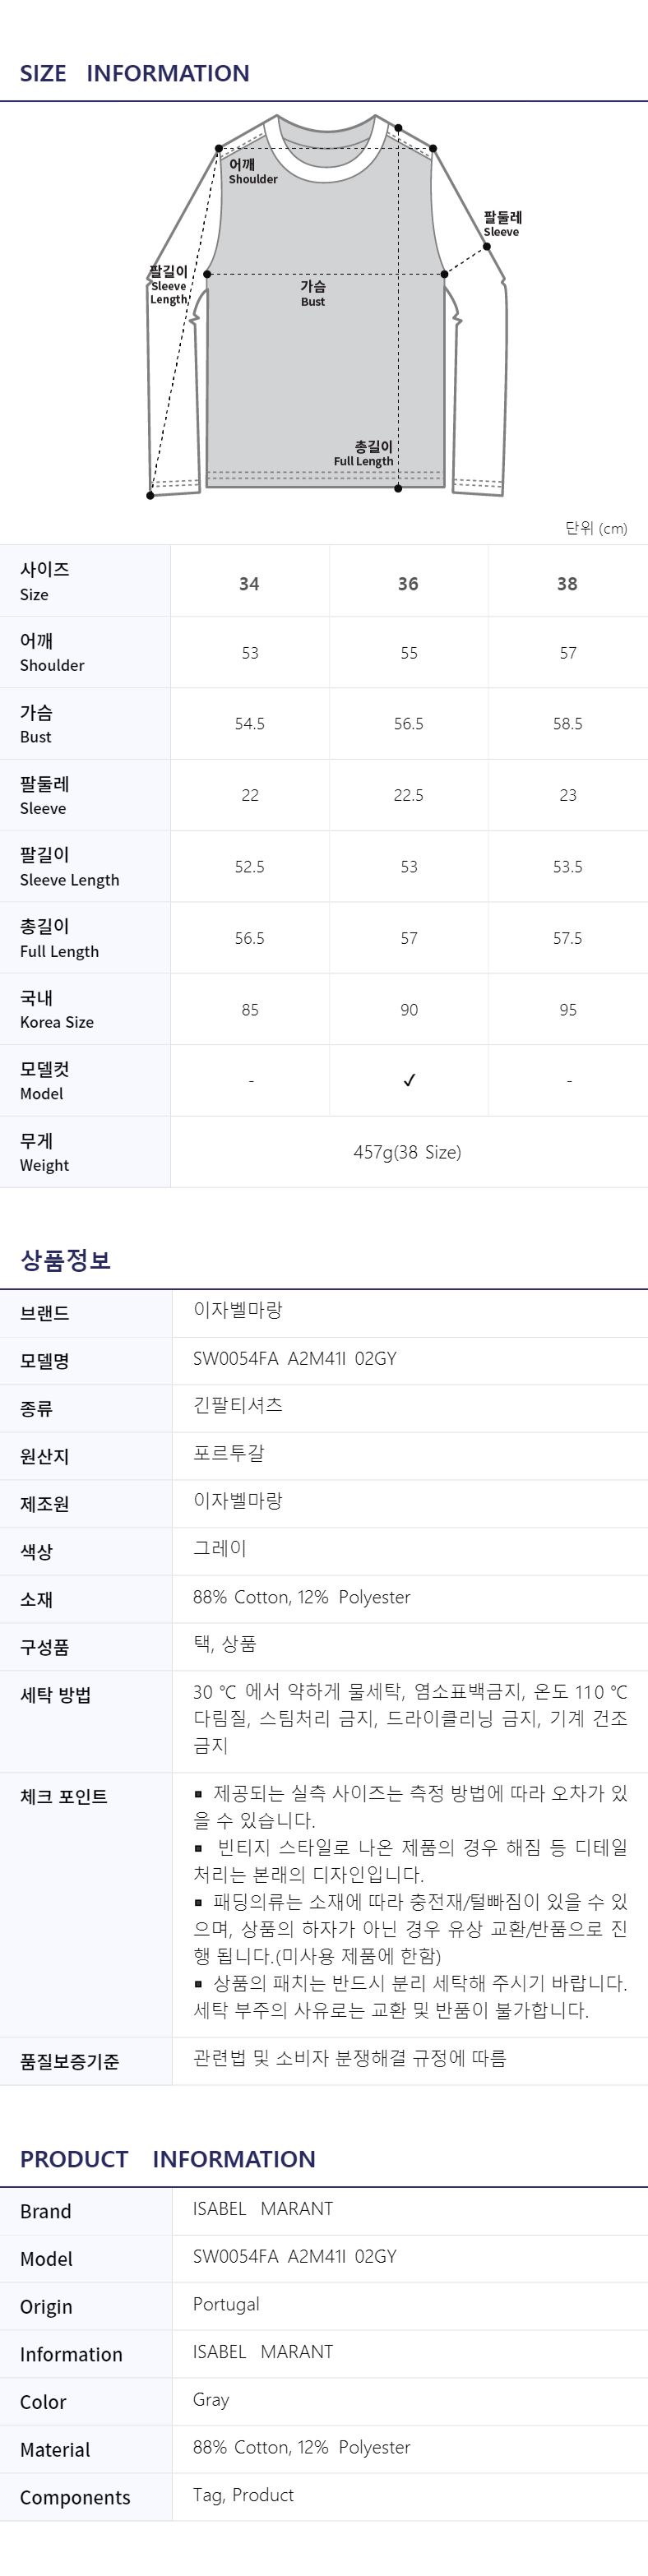Viewport: 648px width, 2576px height.
Task: Click the 56.5 bust value for size 36
Action: tap(408, 723)
